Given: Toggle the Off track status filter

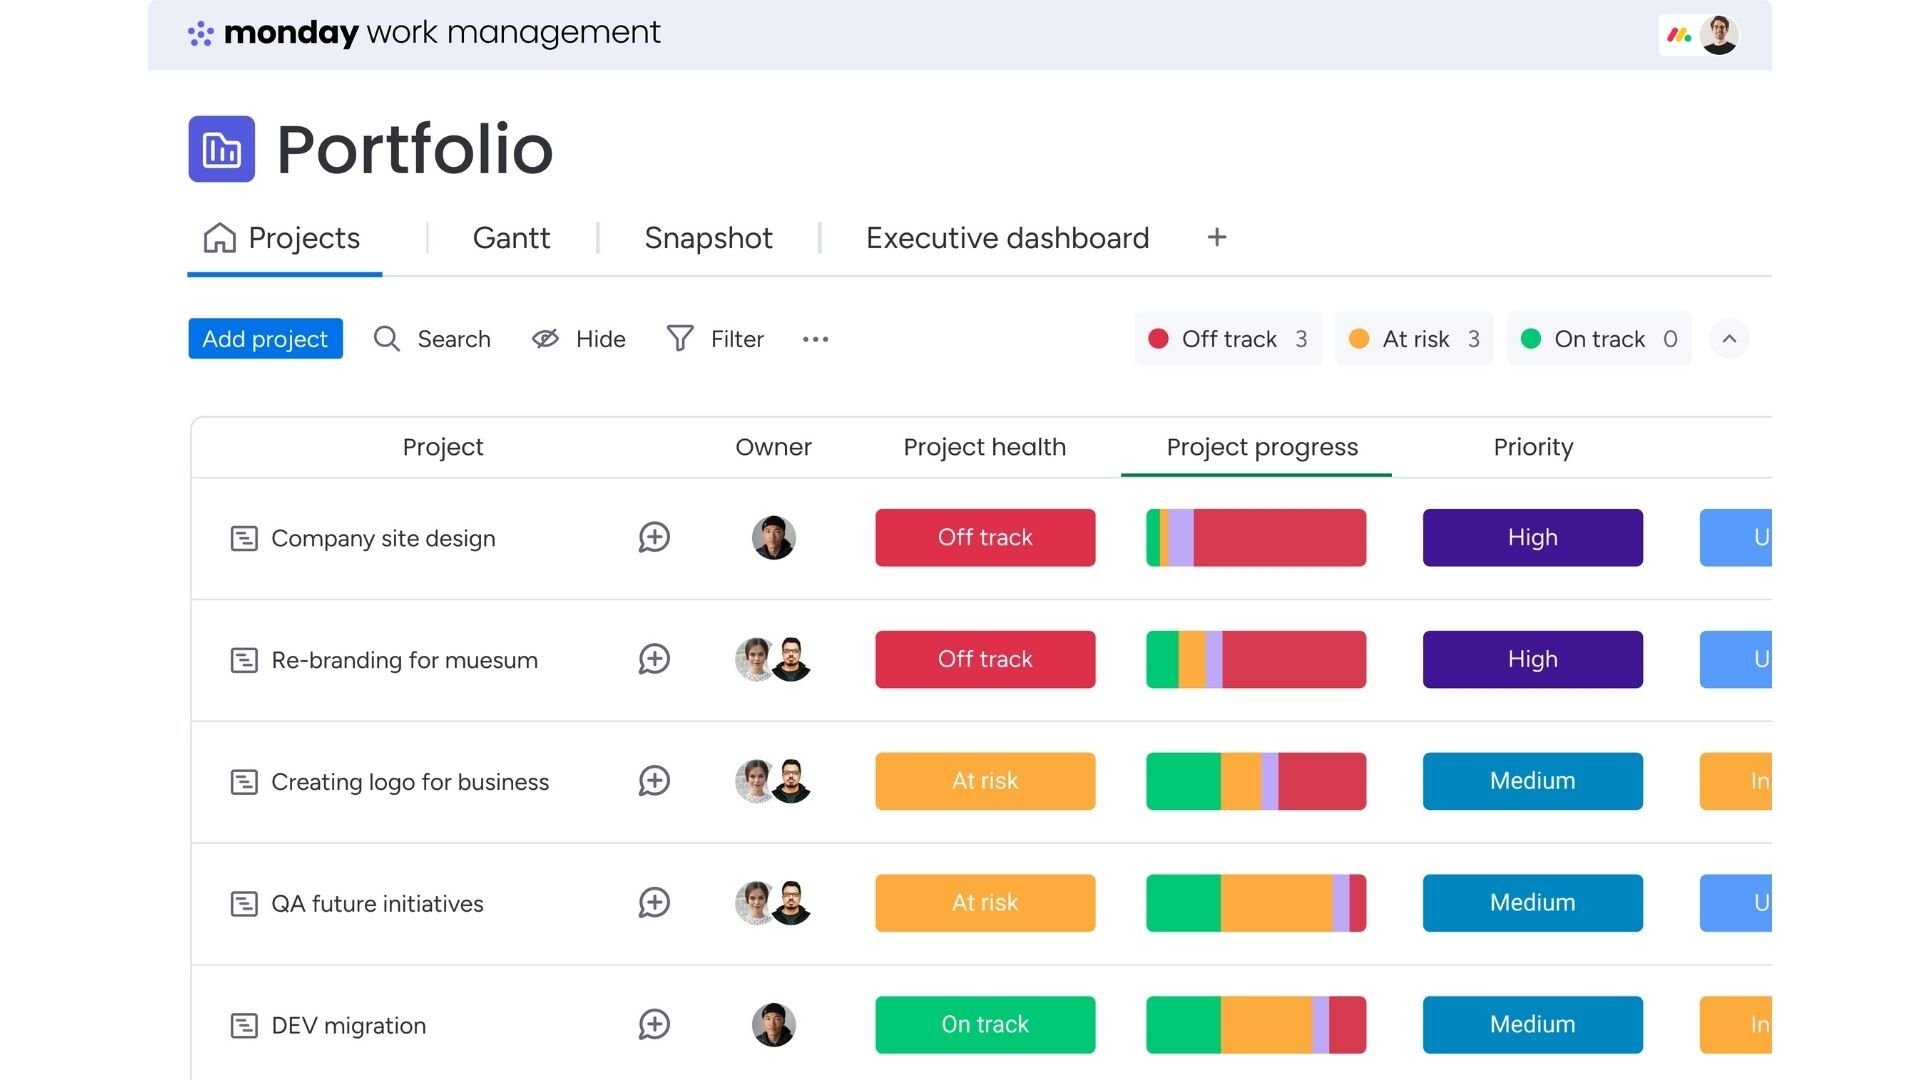Looking at the screenshot, I should [x=1227, y=339].
